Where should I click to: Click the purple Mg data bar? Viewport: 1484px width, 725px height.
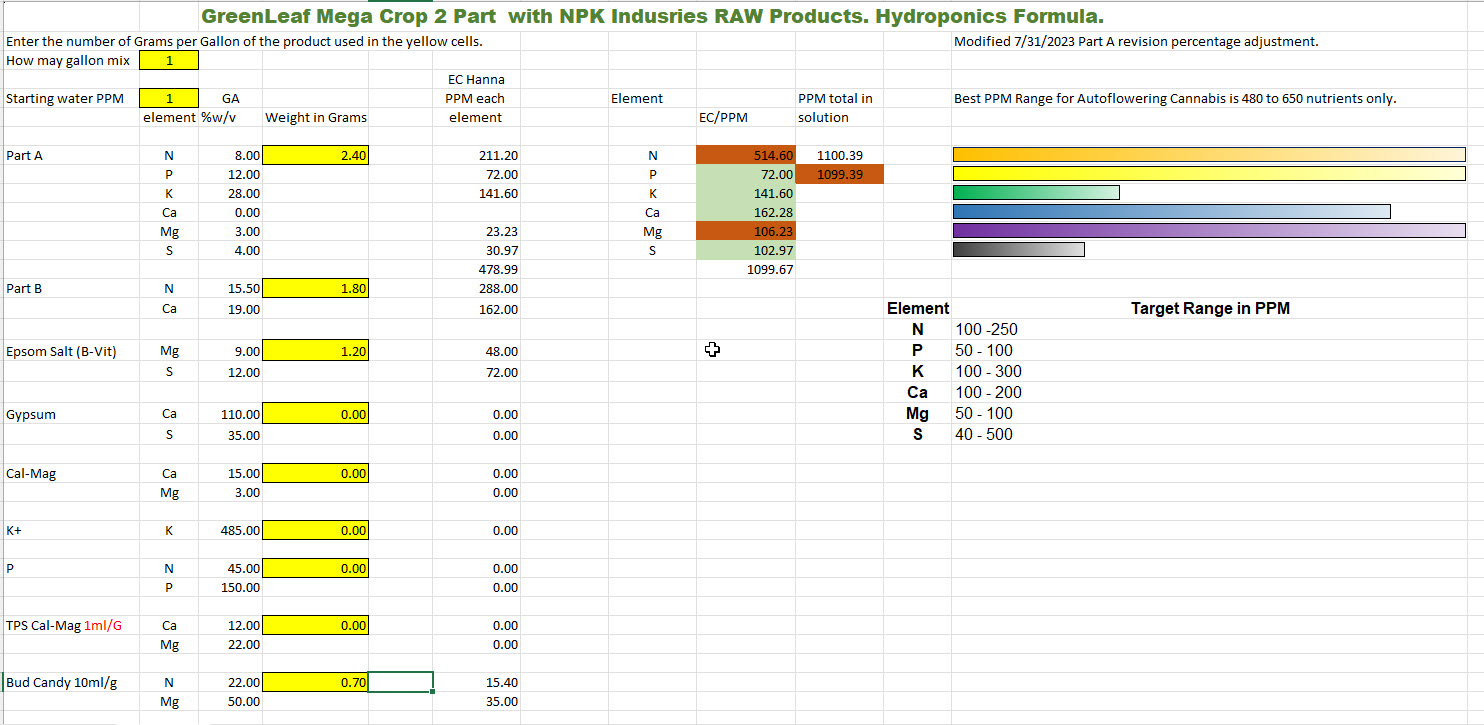[x=1209, y=230]
